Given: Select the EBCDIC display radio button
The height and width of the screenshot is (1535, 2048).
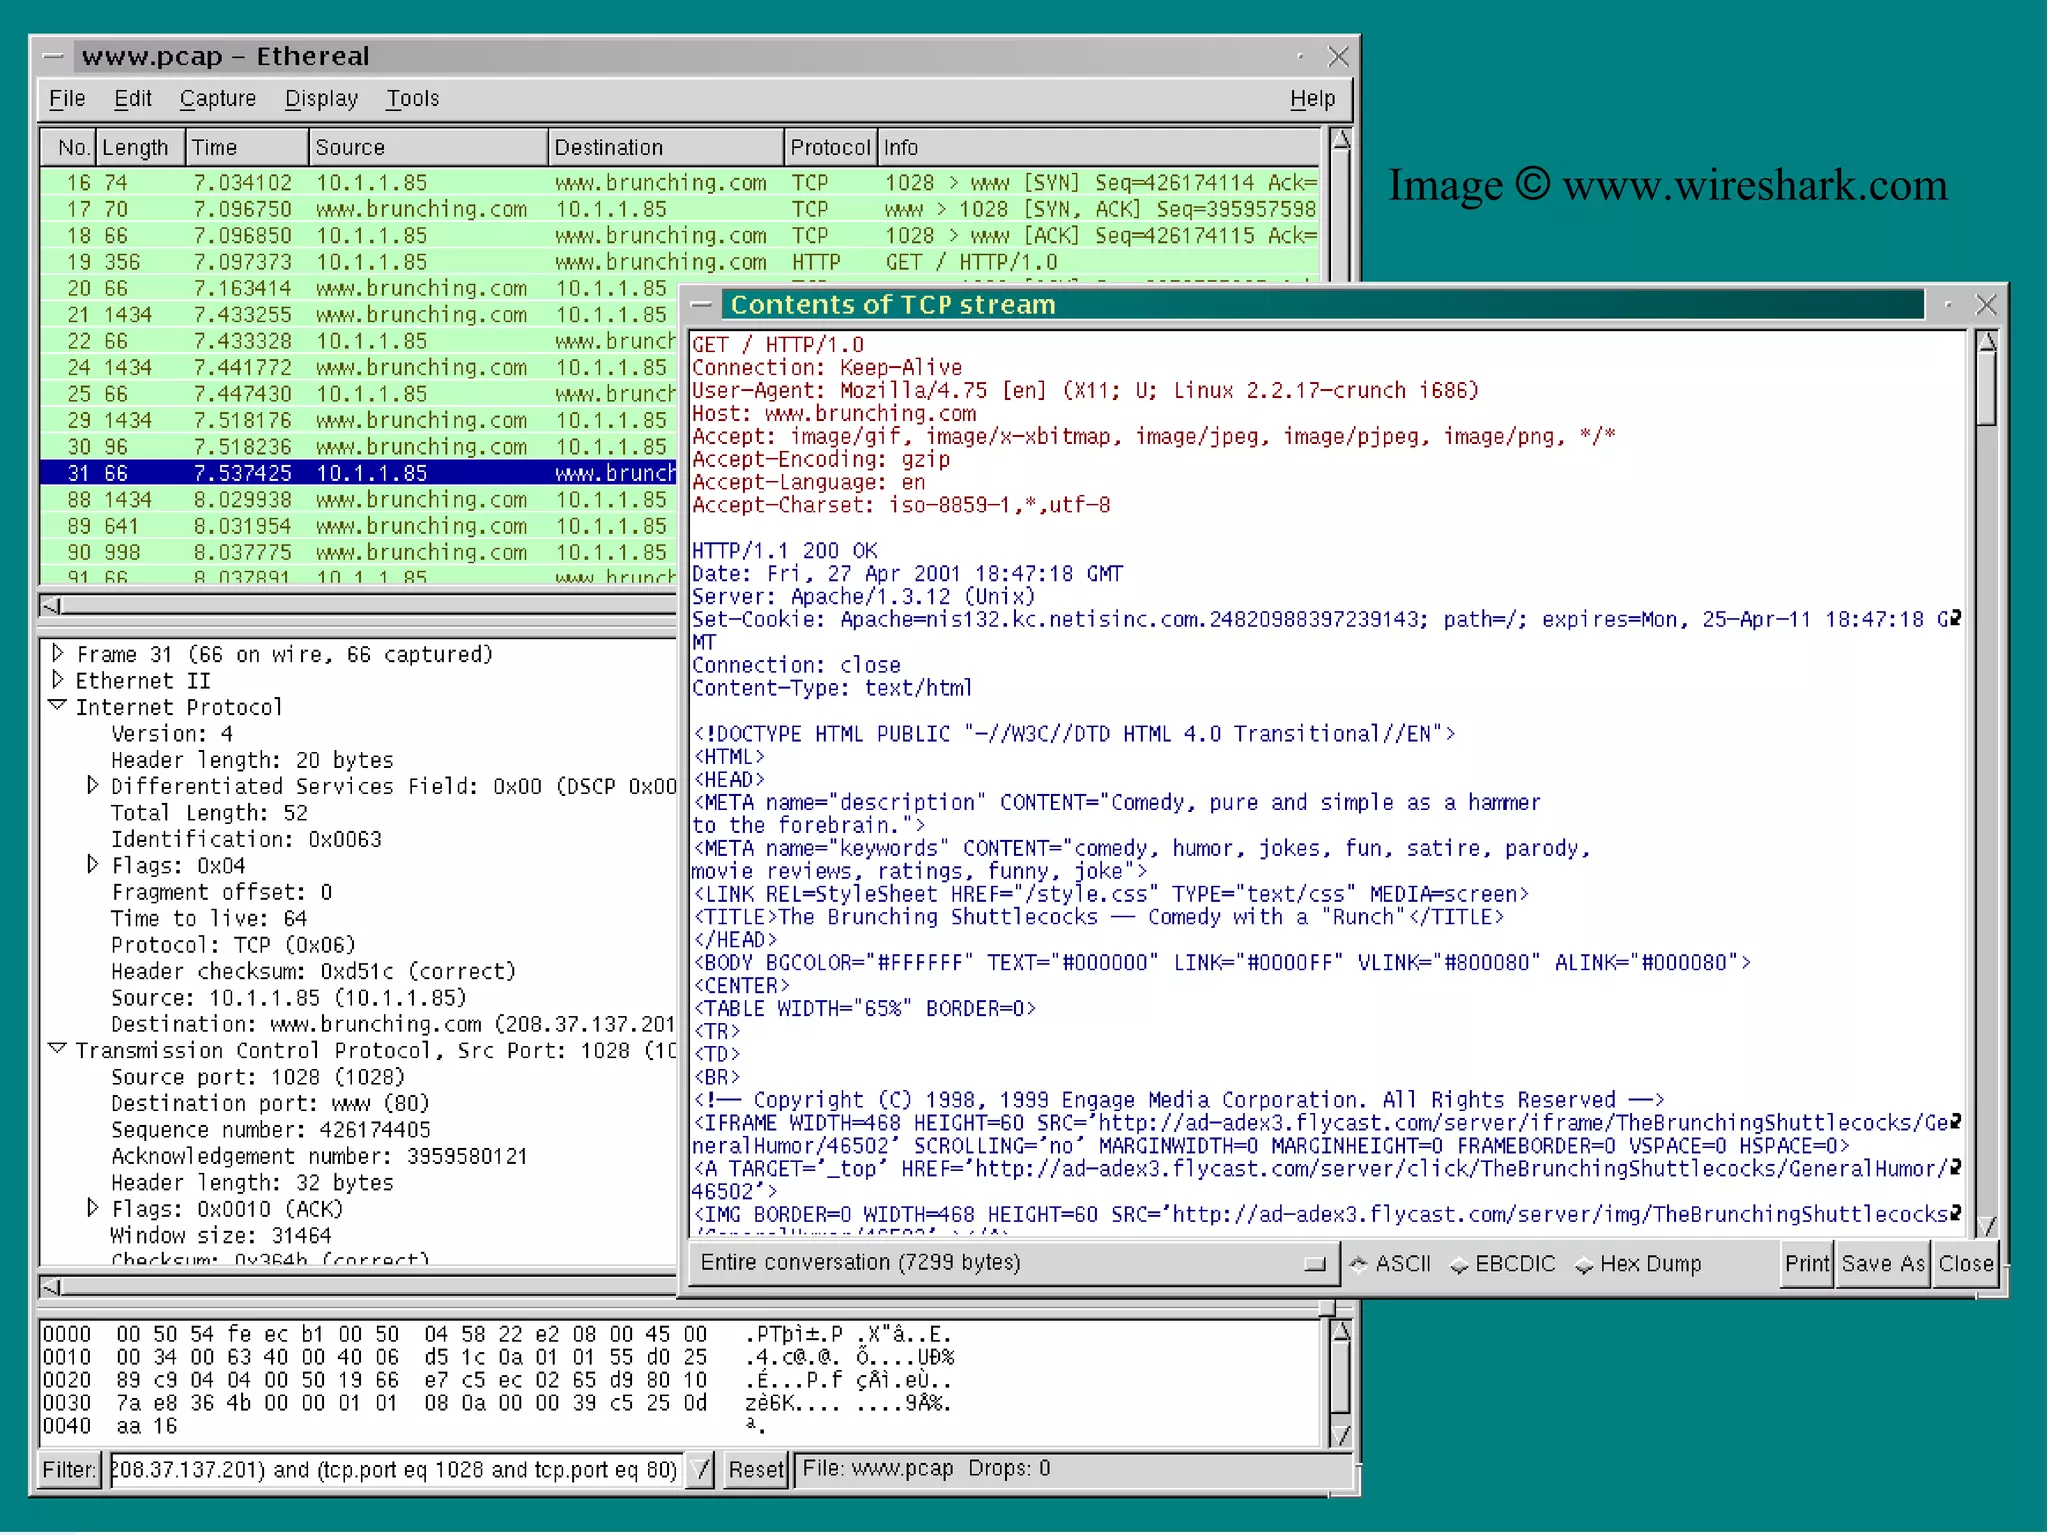Looking at the screenshot, I should pyautogui.click(x=1460, y=1265).
